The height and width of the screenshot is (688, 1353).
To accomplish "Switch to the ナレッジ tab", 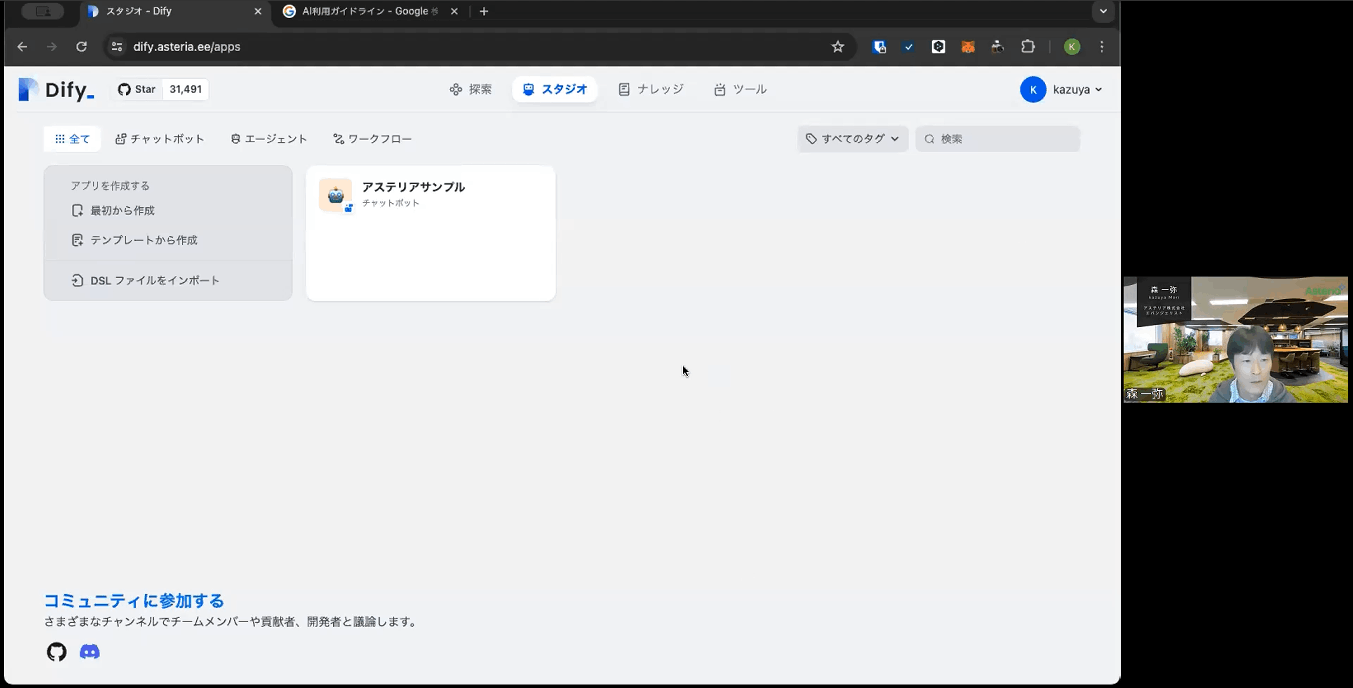I will point(651,90).
